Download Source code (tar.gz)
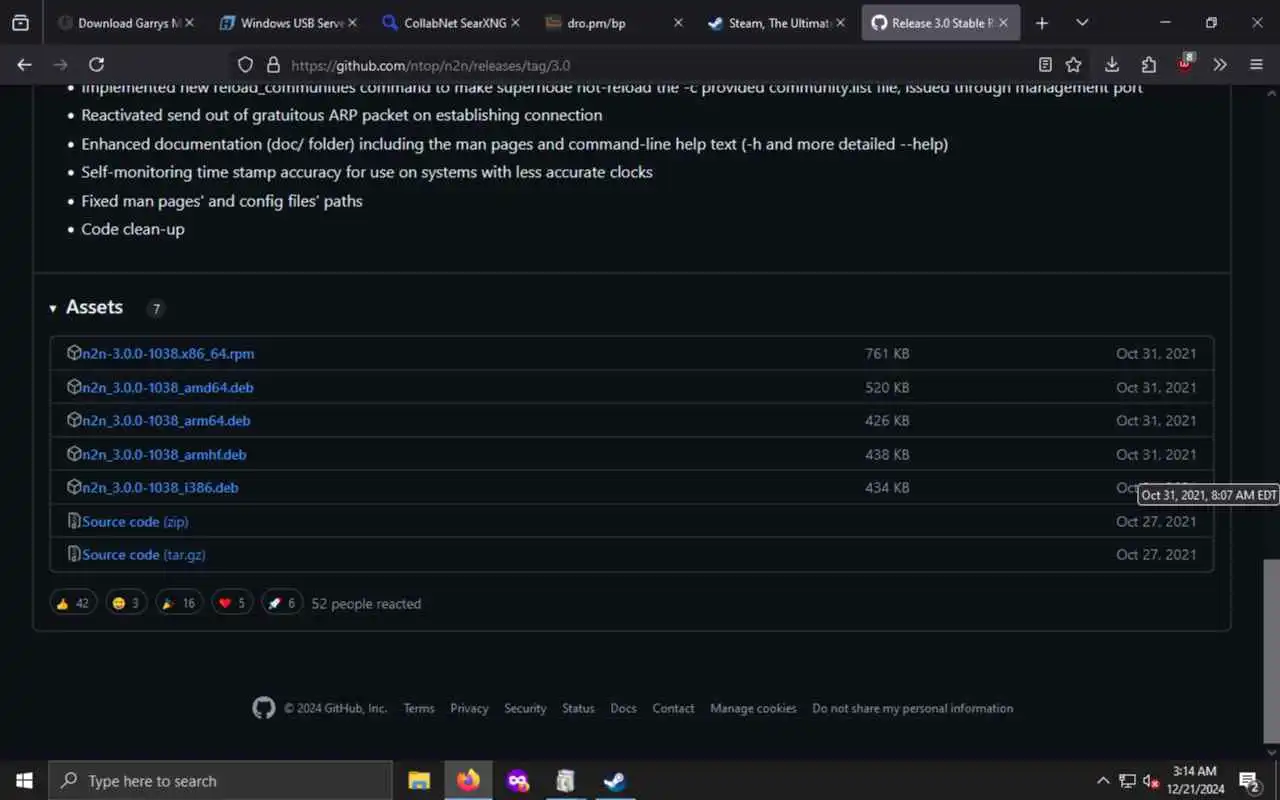Viewport: 1280px width, 800px height. coord(144,555)
